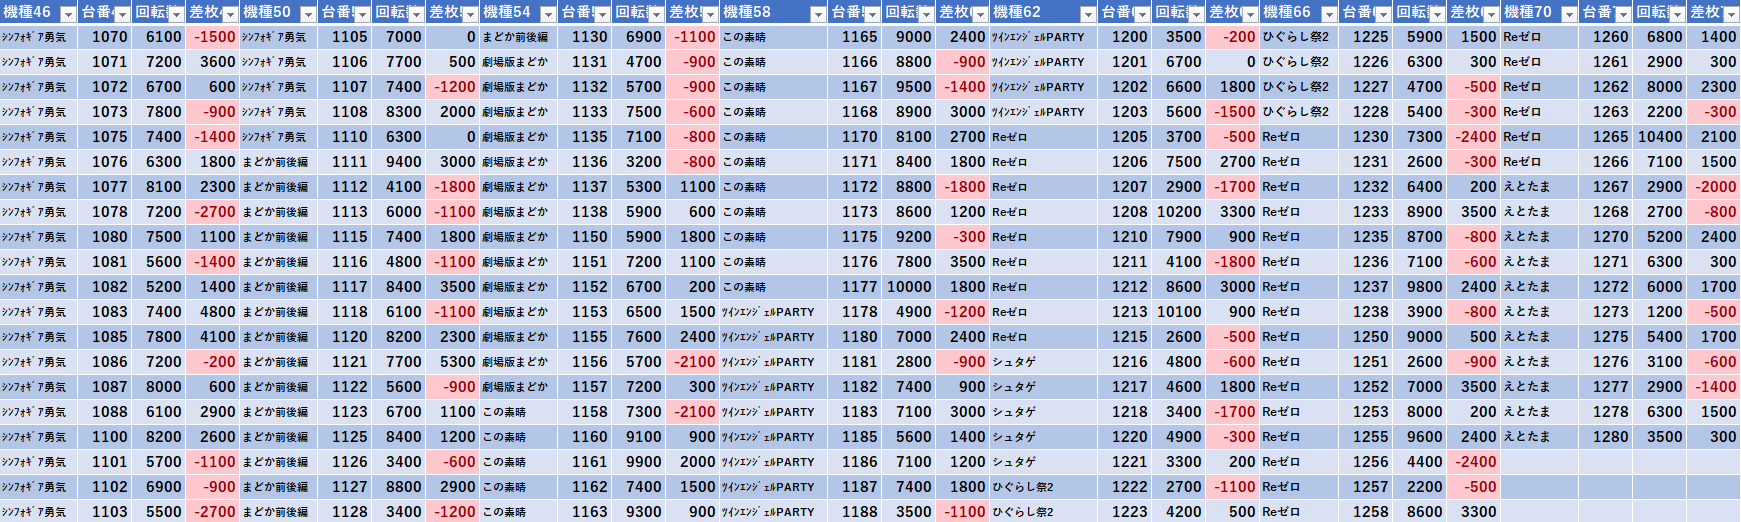This screenshot has height=522, width=1741.
Task: Select the 機種58 header cell text
Action: click(x=747, y=12)
